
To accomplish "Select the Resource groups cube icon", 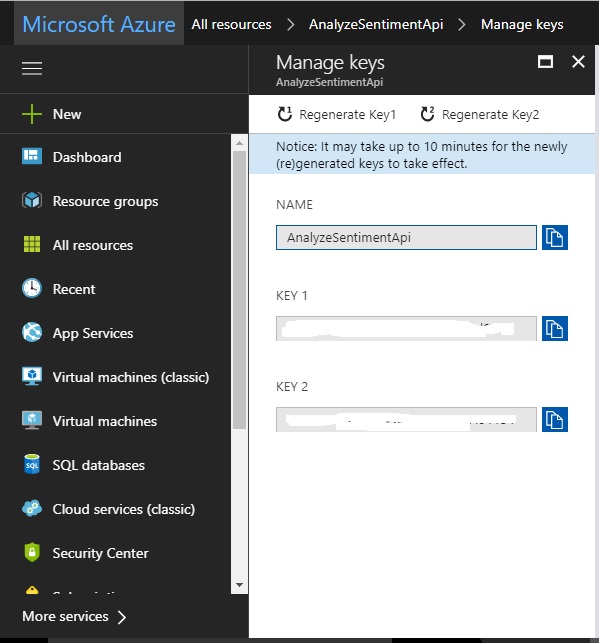I will [x=32, y=201].
